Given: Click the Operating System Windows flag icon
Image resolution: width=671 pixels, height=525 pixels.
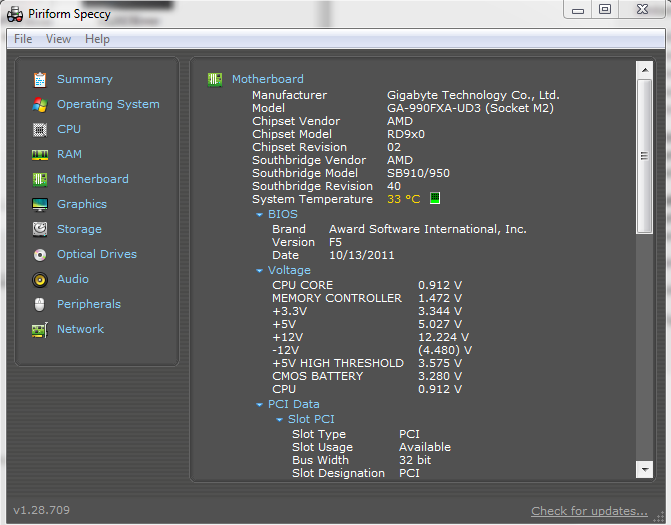Looking at the screenshot, I should point(40,104).
